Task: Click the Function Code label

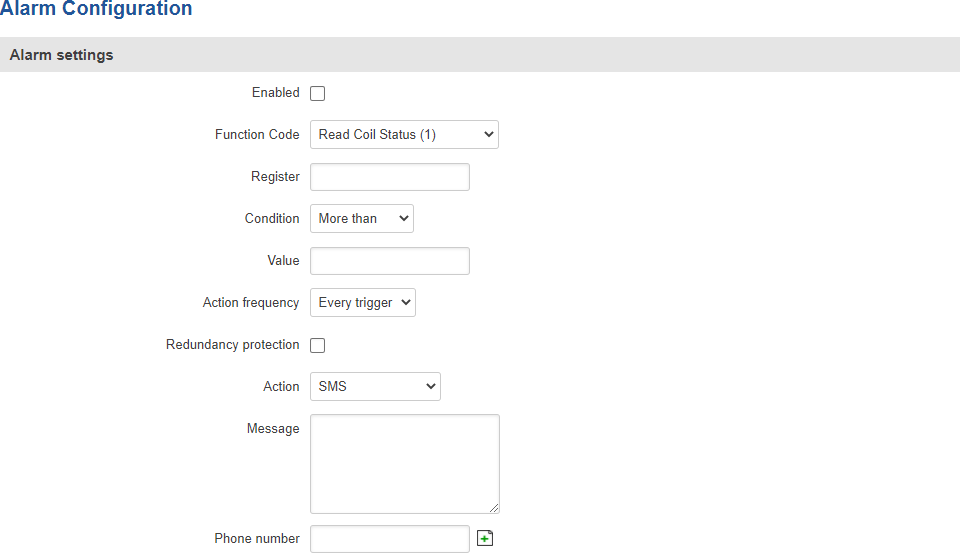Action: pyautogui.click(x=257, y=135)
